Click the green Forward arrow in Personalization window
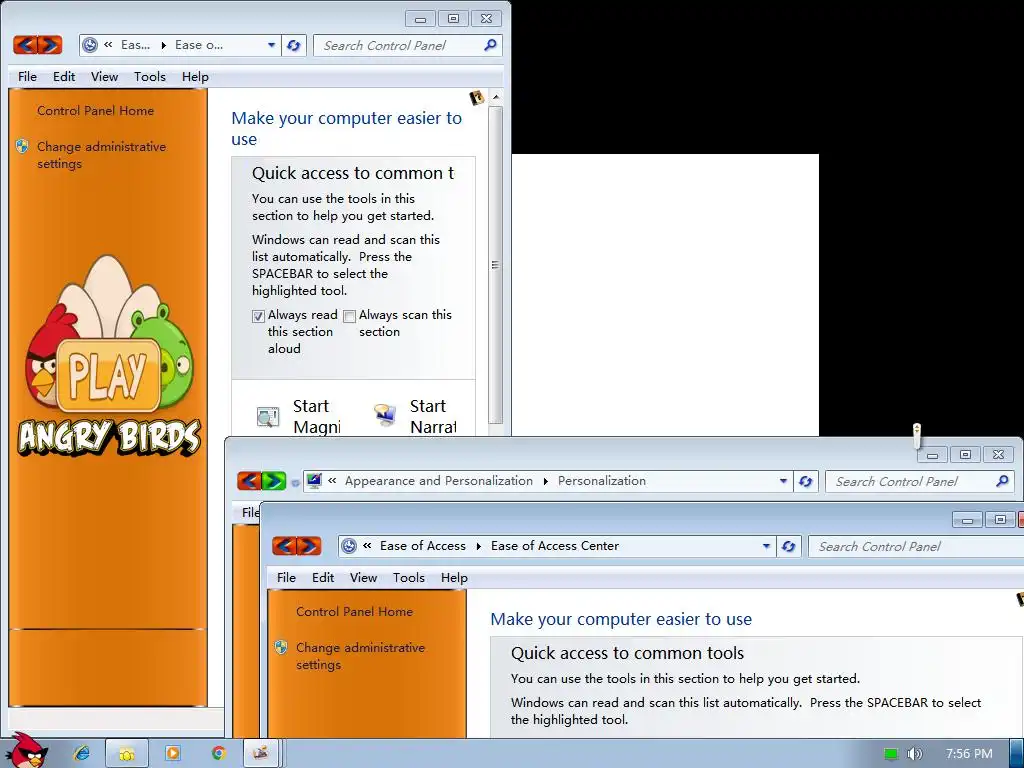Image resolution: width=1024 pixels, height=768 pixels. (274, 481)
